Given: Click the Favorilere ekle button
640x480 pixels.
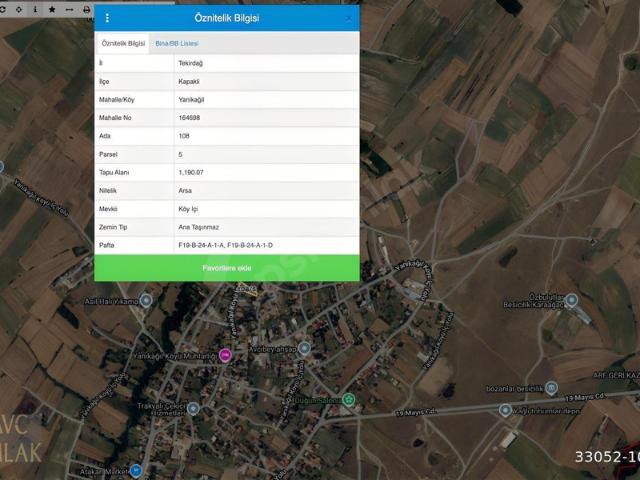Looking at the screenshot, I should (227, 268).
